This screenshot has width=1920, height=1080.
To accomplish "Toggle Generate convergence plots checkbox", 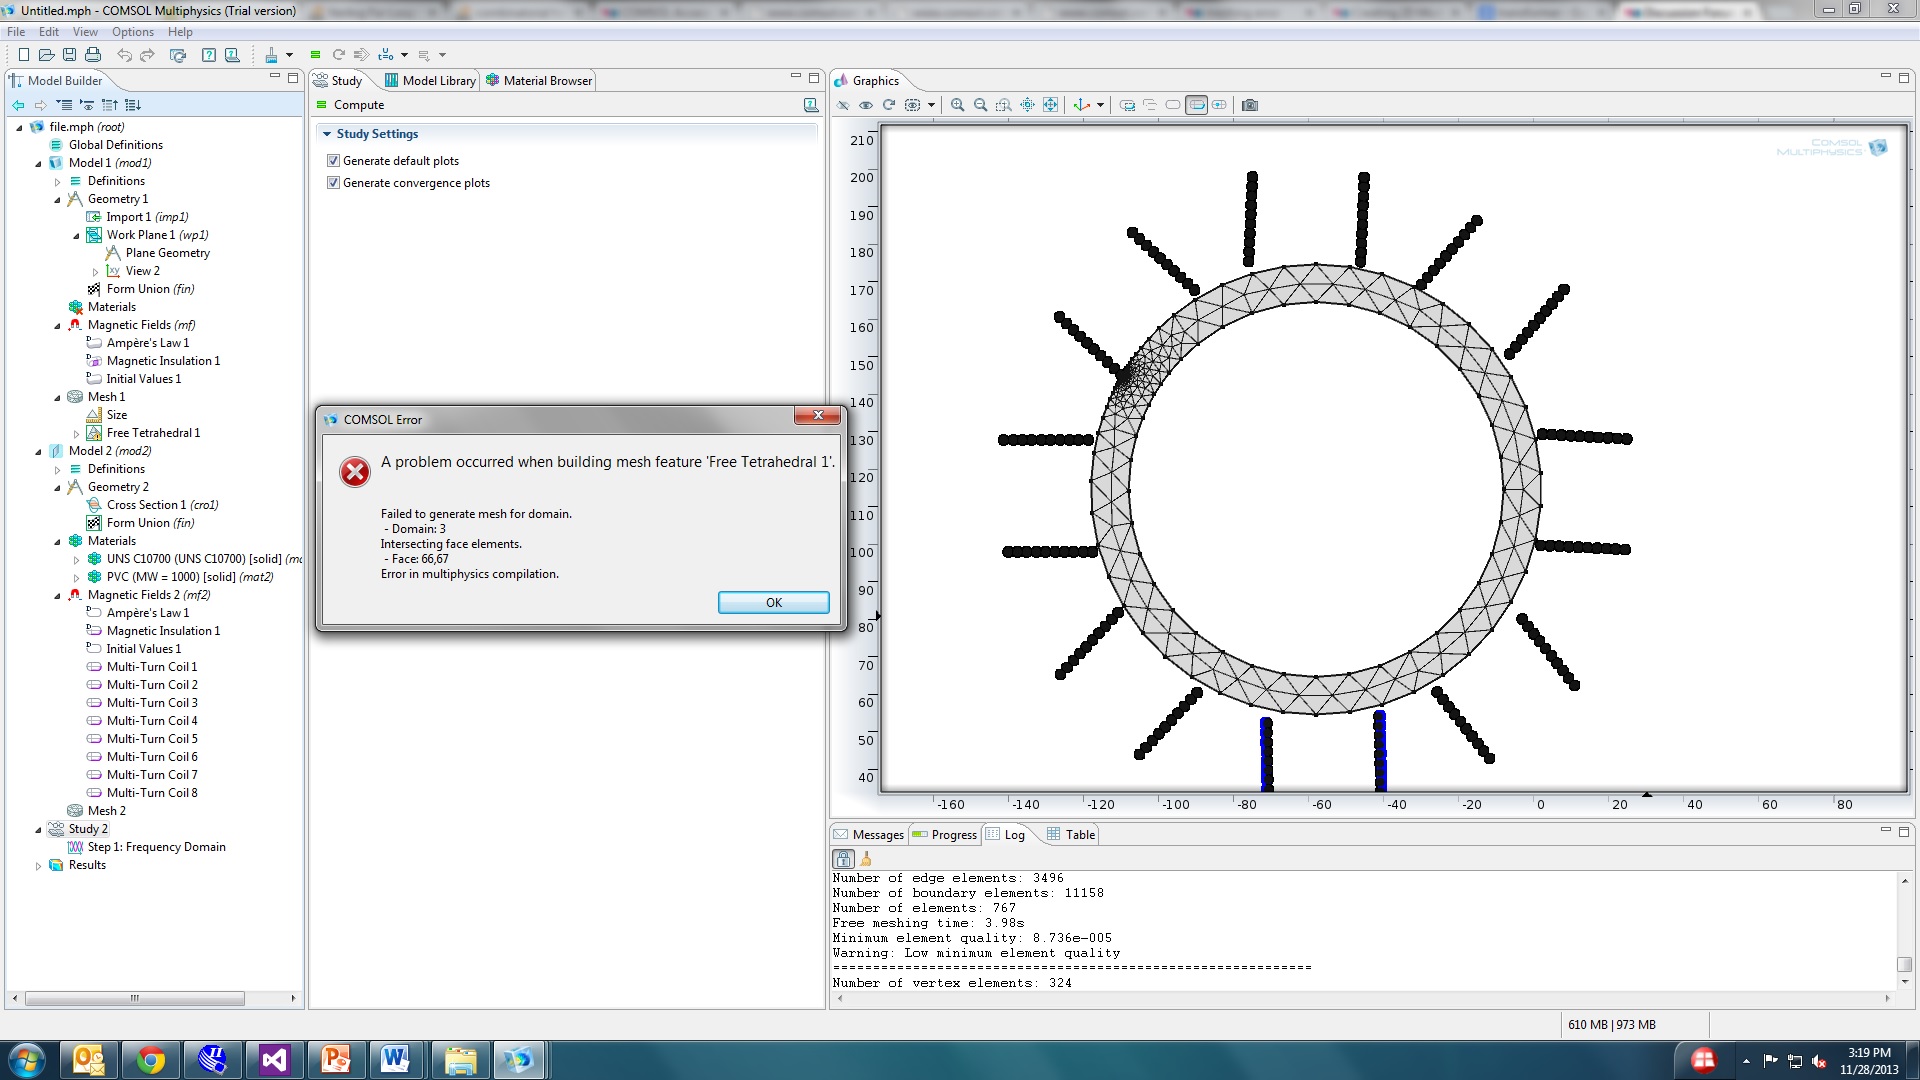I will click(x=334, y=183).
